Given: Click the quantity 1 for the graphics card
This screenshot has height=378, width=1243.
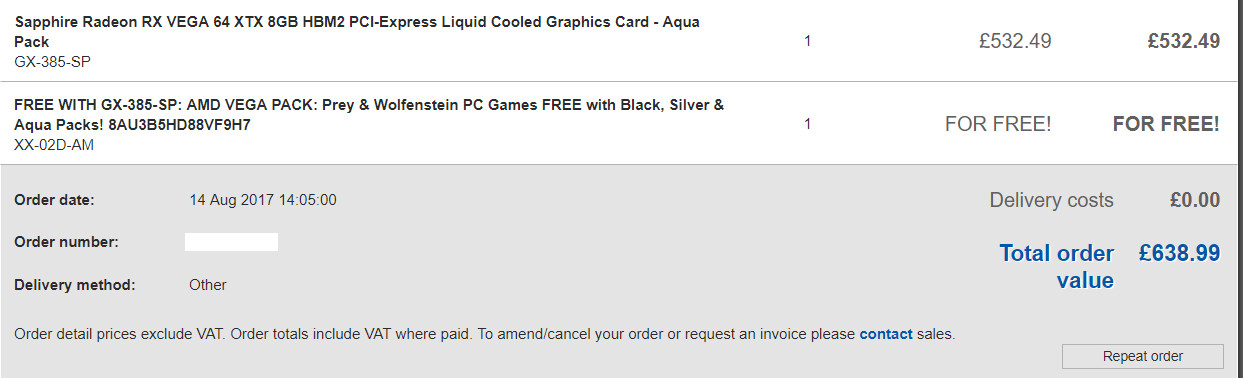Looking at the screenshot, I should pyautogui.click(x=807, y=41).
